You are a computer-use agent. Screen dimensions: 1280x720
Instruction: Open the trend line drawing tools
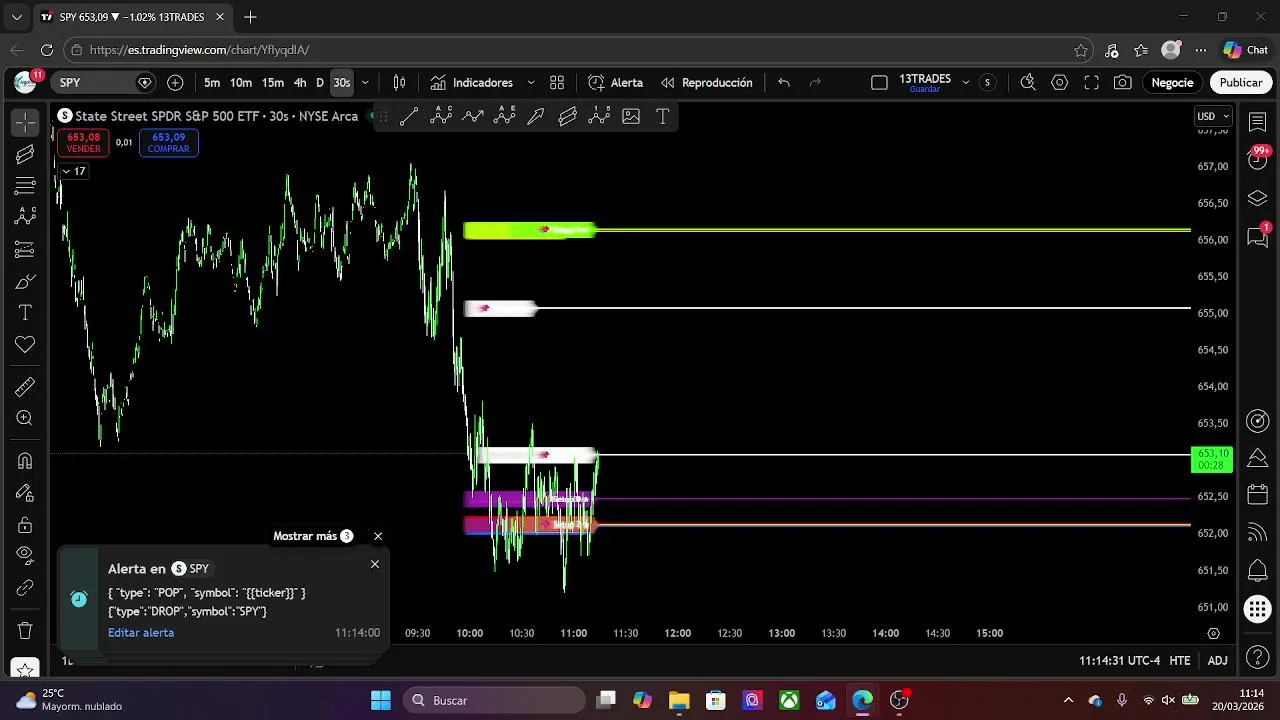[x=25, y=154]
